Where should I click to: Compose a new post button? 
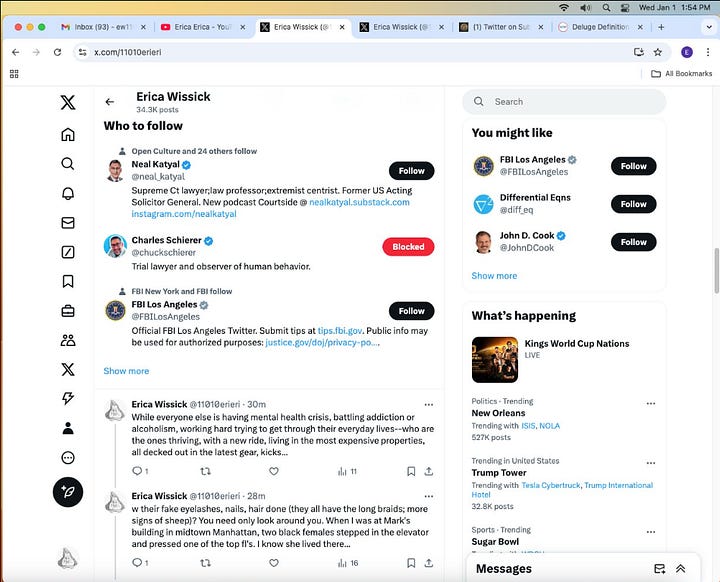pyautogui.click(x=68, y=492)
